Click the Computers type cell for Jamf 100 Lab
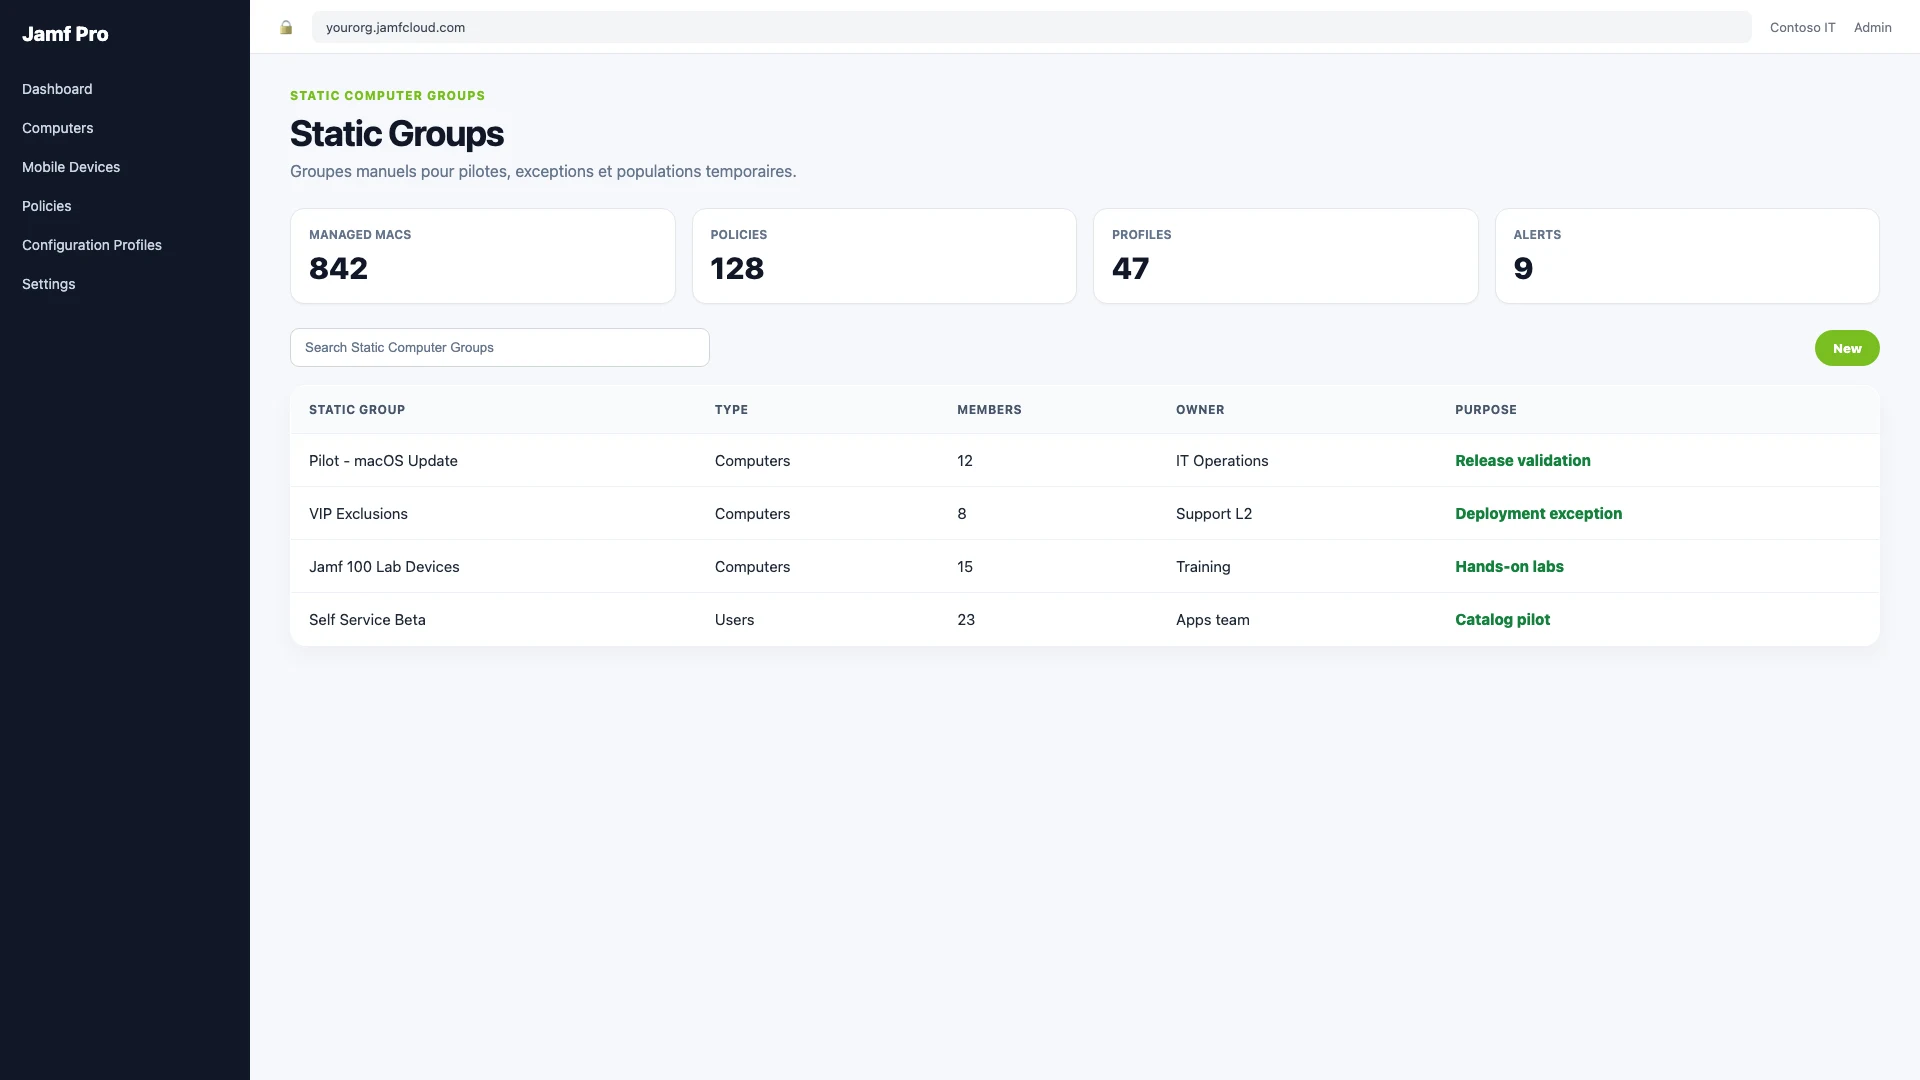1920x1080 pixels. pyautogui.click(x=752, y=566)
